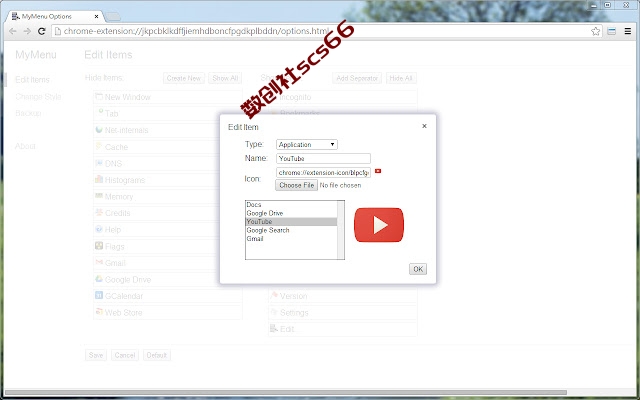Click the New Window item icon
640x400 pixels.
coord(99,97)
